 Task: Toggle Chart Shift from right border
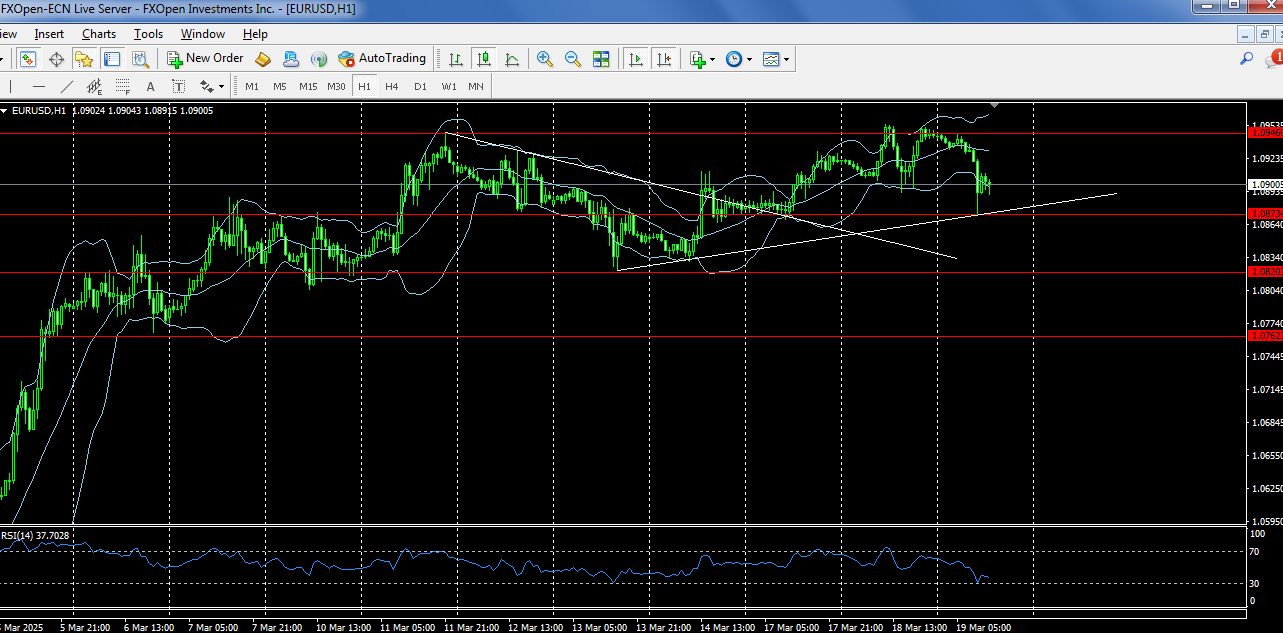[664, 59]
